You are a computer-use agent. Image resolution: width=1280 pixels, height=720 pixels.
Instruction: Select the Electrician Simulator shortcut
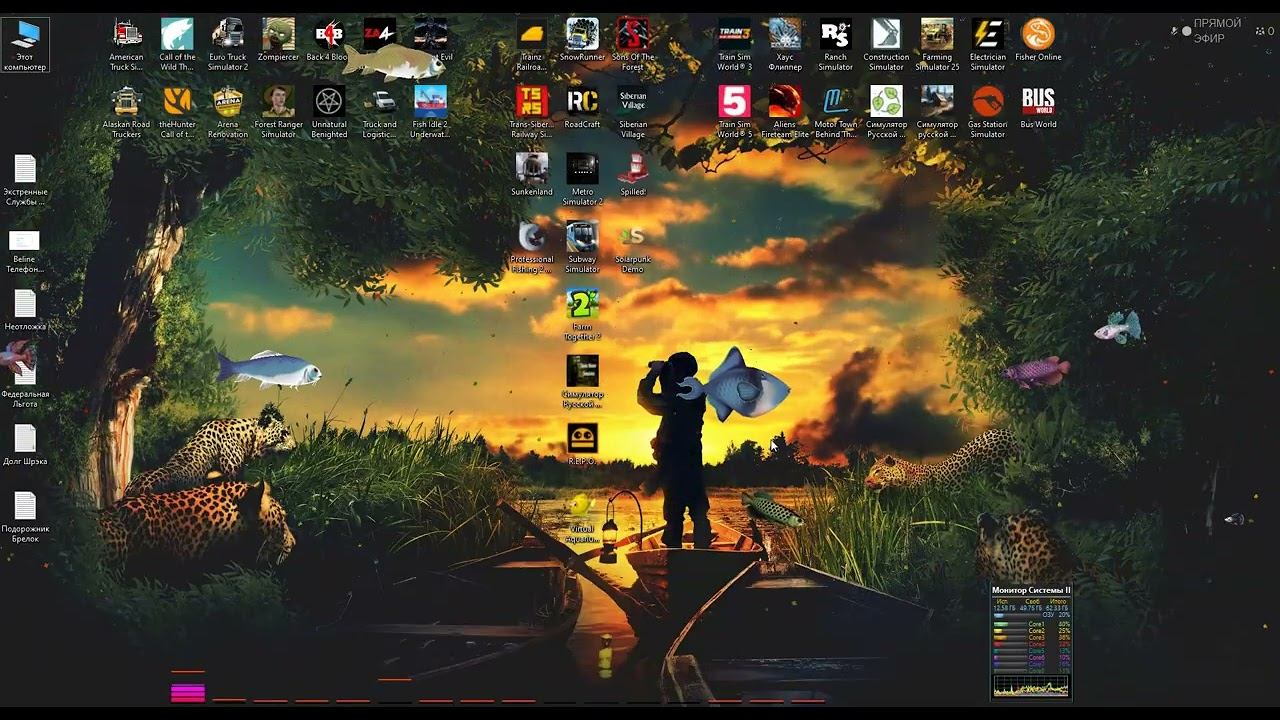987,45
